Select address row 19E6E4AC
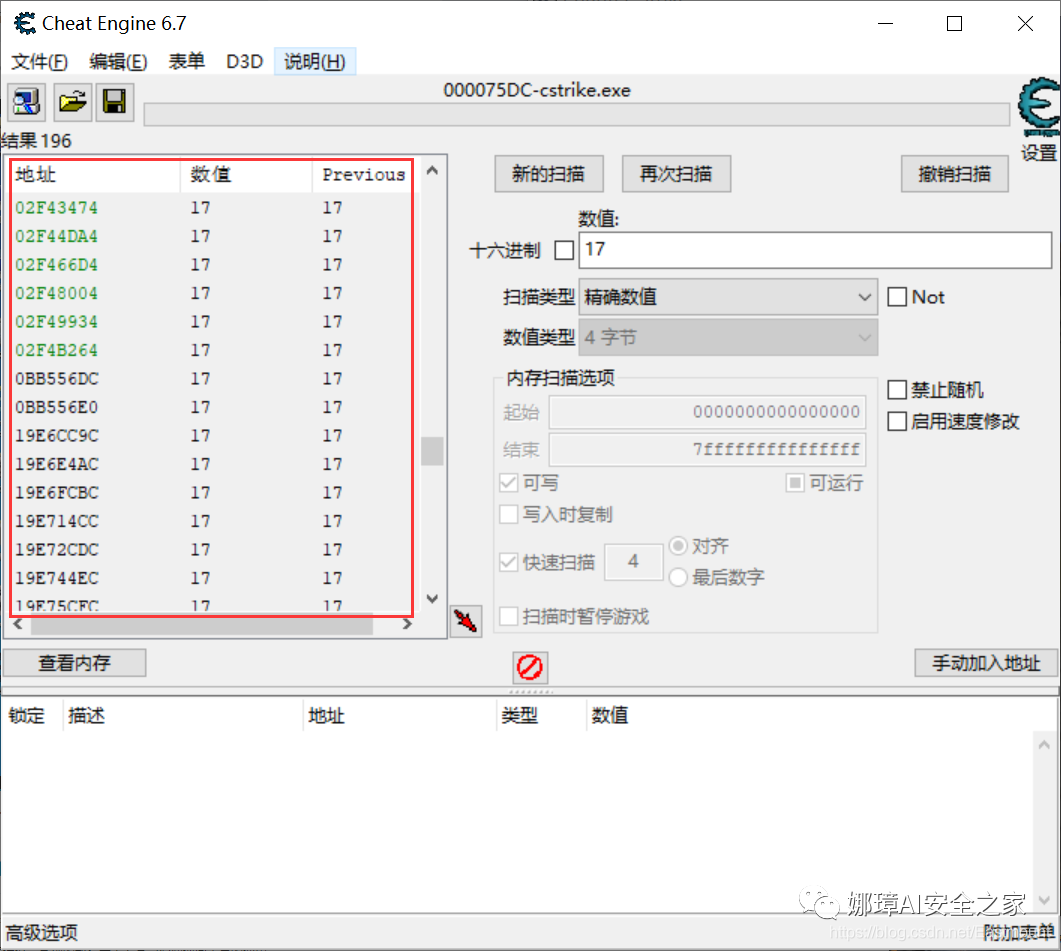The width and height of the screenshot is (1061, 951). (212, 464)
